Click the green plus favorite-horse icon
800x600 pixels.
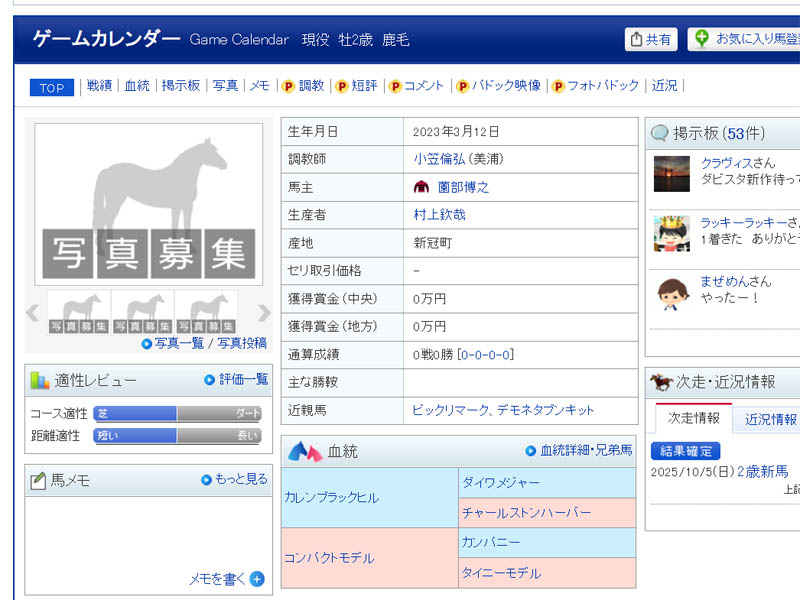click(x=702, y=39)
